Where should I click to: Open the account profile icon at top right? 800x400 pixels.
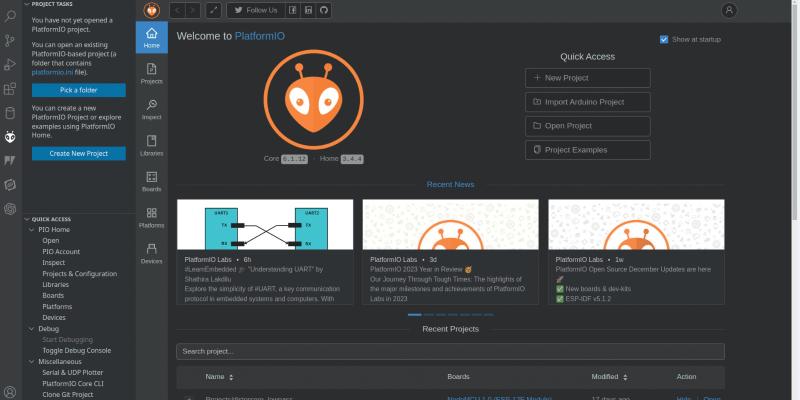(x=729, y=10)
